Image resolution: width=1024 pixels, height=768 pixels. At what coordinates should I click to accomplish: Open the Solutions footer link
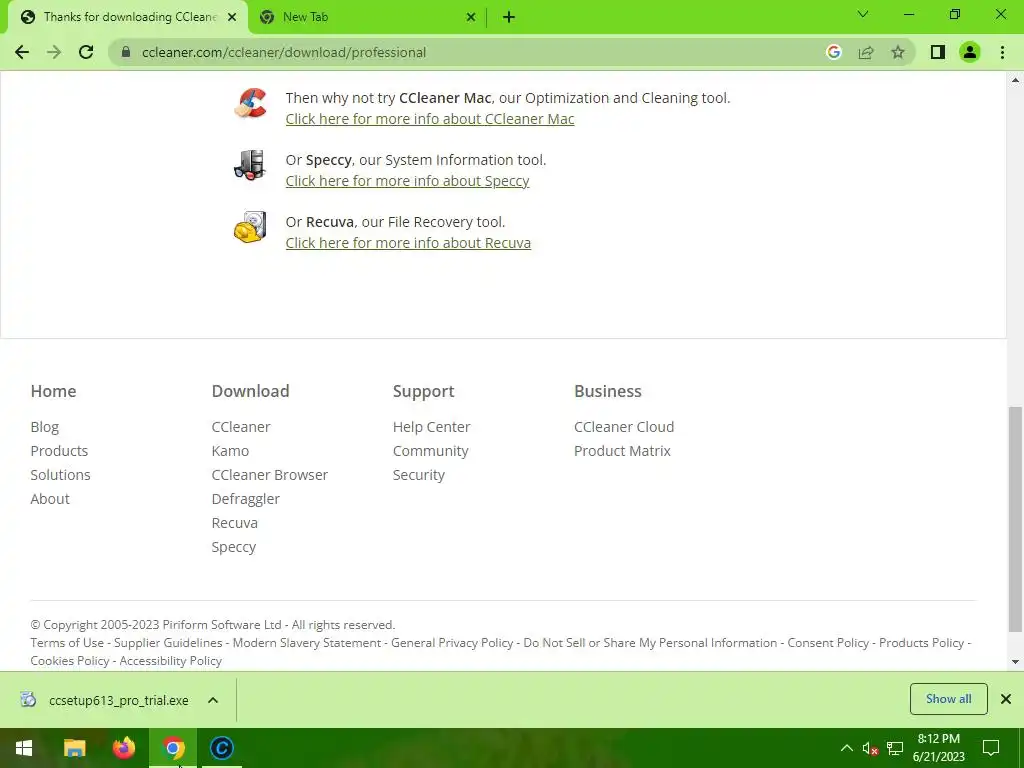pyautogui.click(x=60, y=475)
